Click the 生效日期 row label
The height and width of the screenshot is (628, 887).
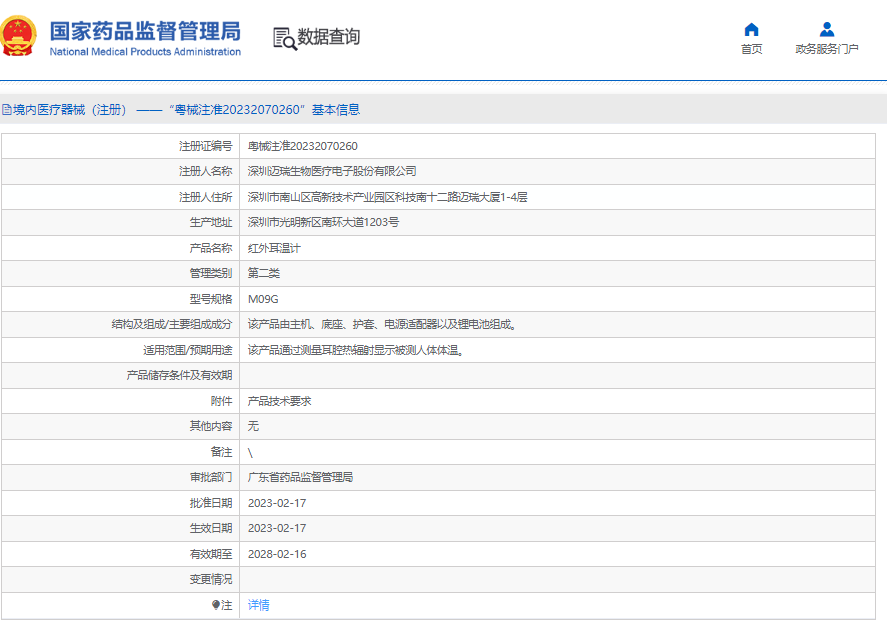coord(210,528)
